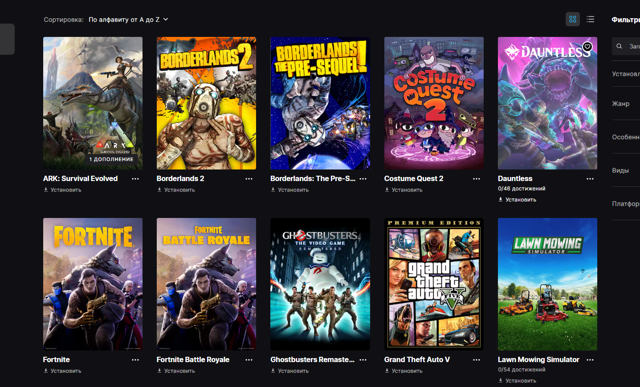Viewport: 640px width, 387px height.
Task: Open three-dot menu for Grand Theft Auto V
Action: (476, 360)
